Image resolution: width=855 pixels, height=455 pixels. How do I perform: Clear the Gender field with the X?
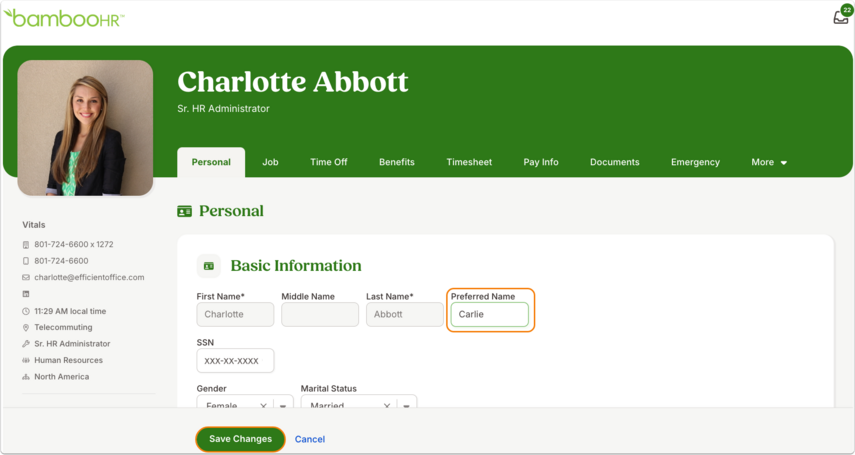pyautogui.click(x=263, y=405)
